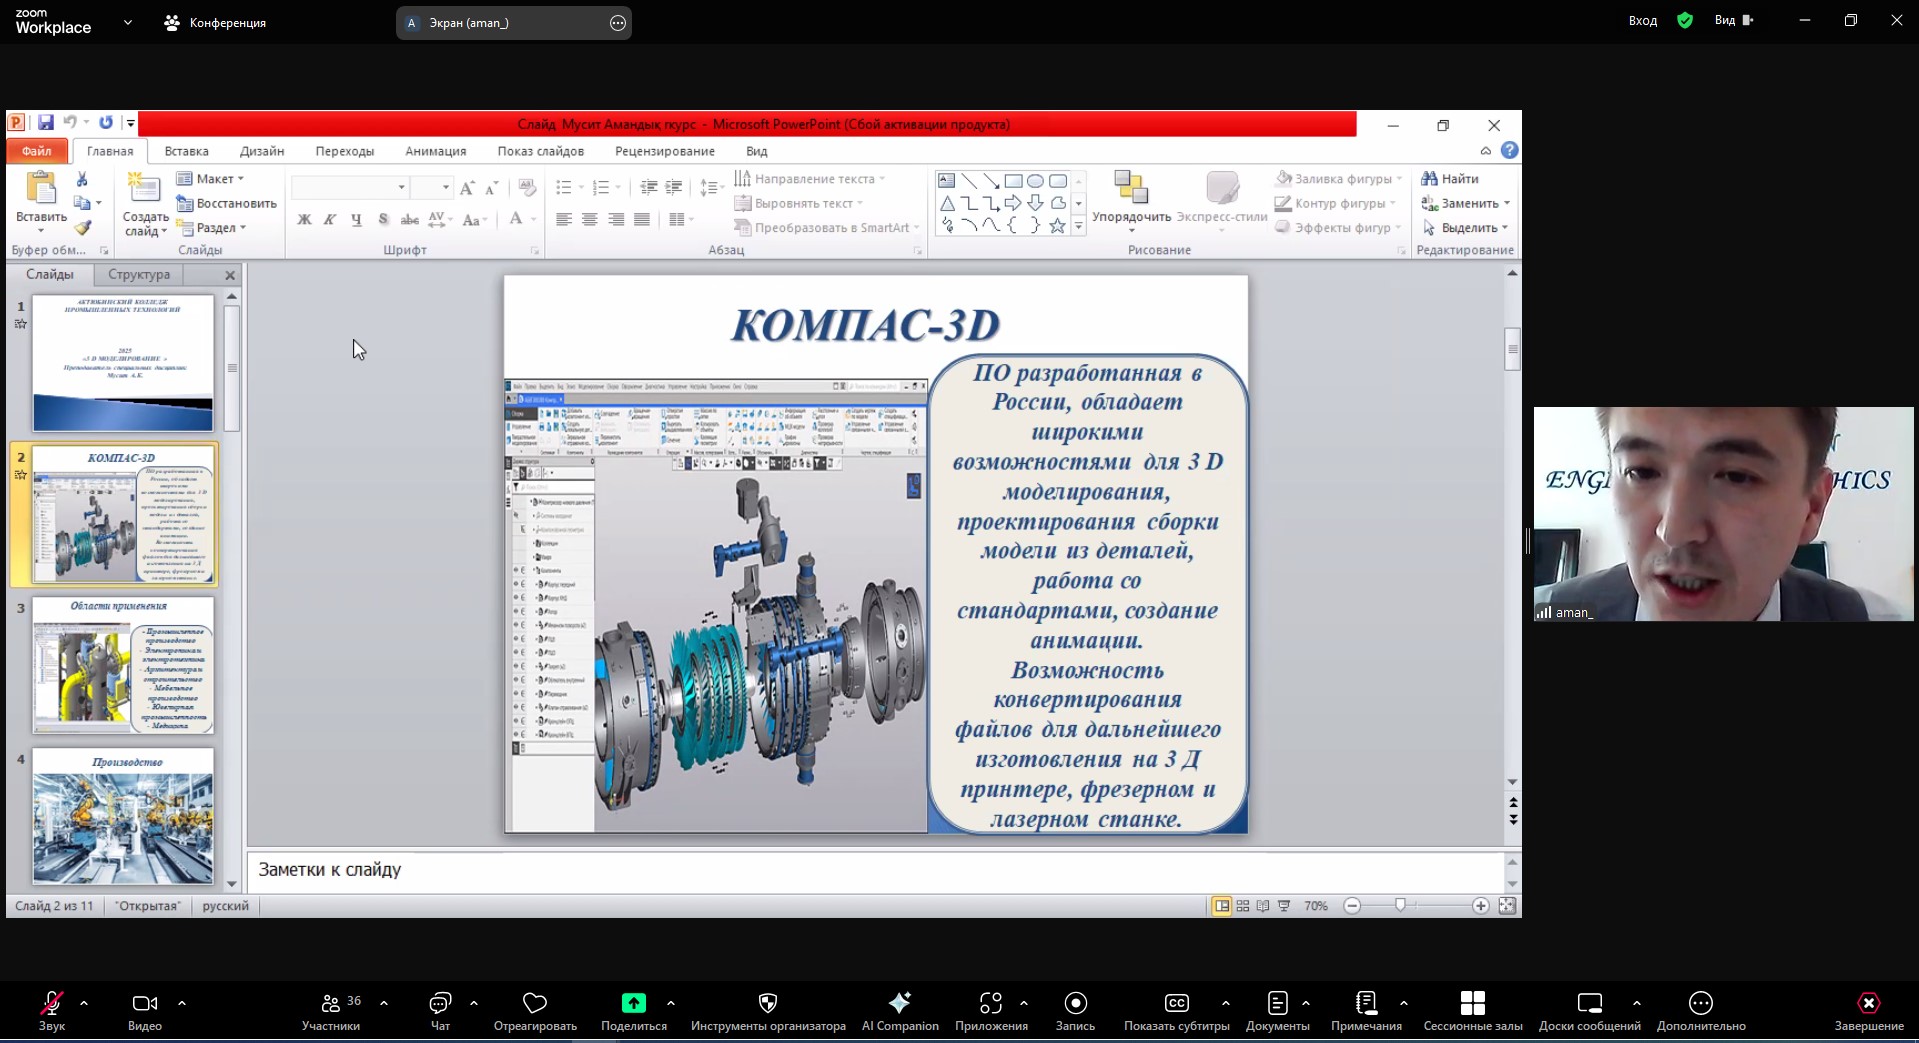Click the green Share (Поделиться) button
The image size is (1919, 1043).
pyautogui.click(x=633, y=1003)
